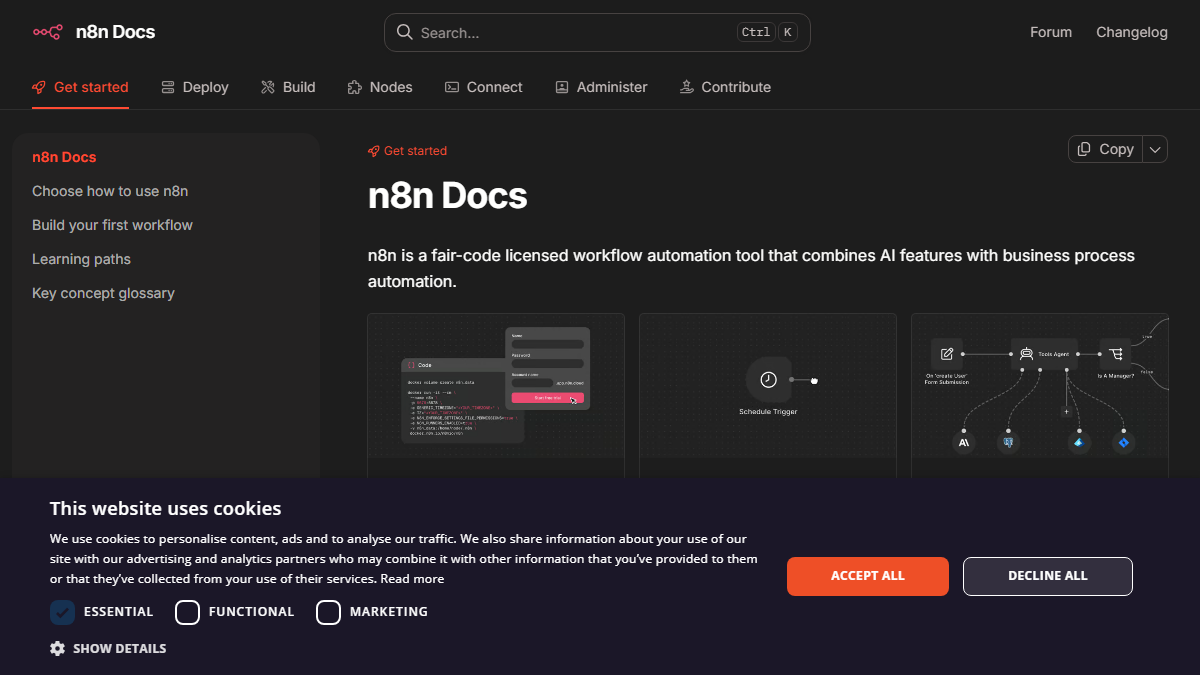
Task: Follow the Read more cookie link
Action: 412,579
